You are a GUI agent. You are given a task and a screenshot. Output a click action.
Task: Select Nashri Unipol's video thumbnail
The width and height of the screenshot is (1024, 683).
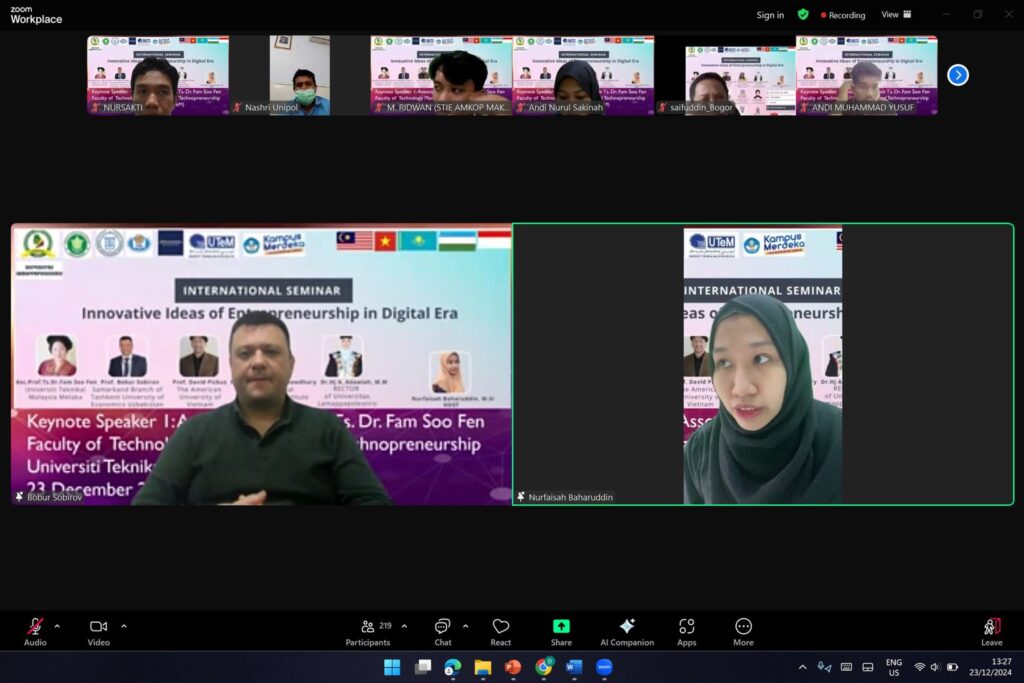tap(299, 75)
